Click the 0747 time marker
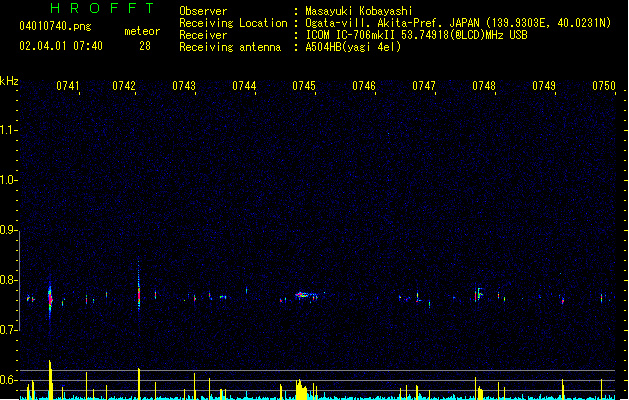The image size is (629, 400). (424, 86)
